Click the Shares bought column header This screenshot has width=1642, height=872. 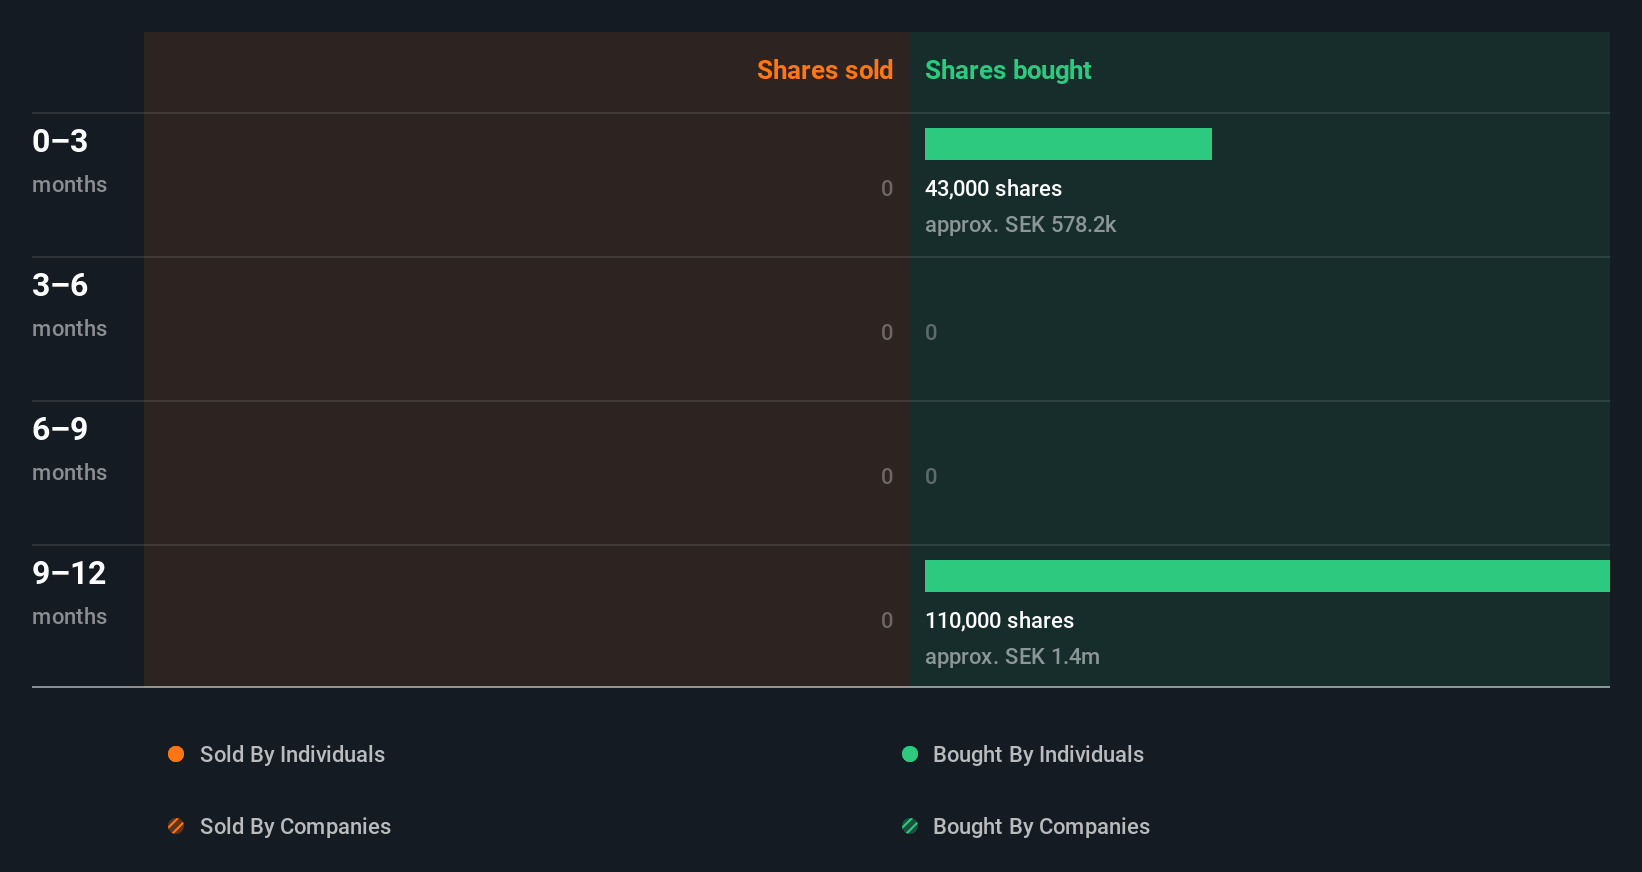pyautogui.click(x=1008, y=70)
